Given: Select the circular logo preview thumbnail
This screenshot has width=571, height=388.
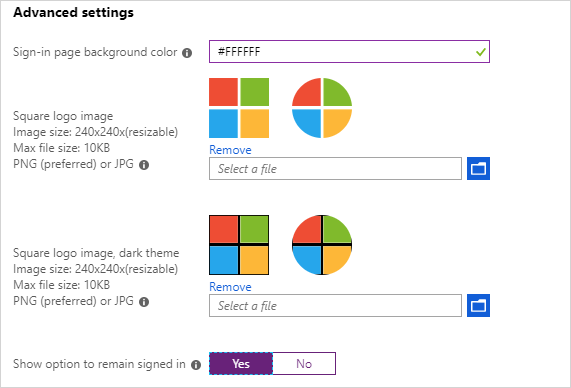Looking at the screenshot, I should 322,108.
